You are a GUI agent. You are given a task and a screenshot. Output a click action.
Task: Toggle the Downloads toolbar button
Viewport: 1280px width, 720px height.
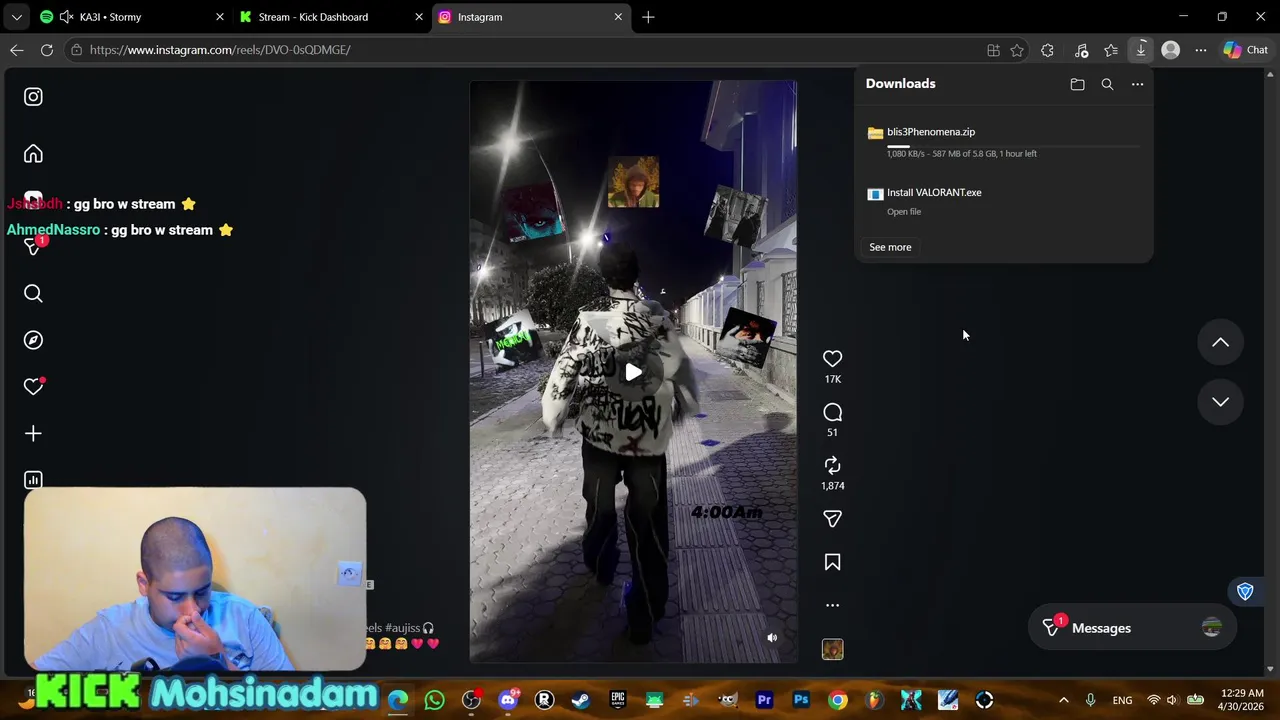pyautogui.click(x=1141, y=50)
